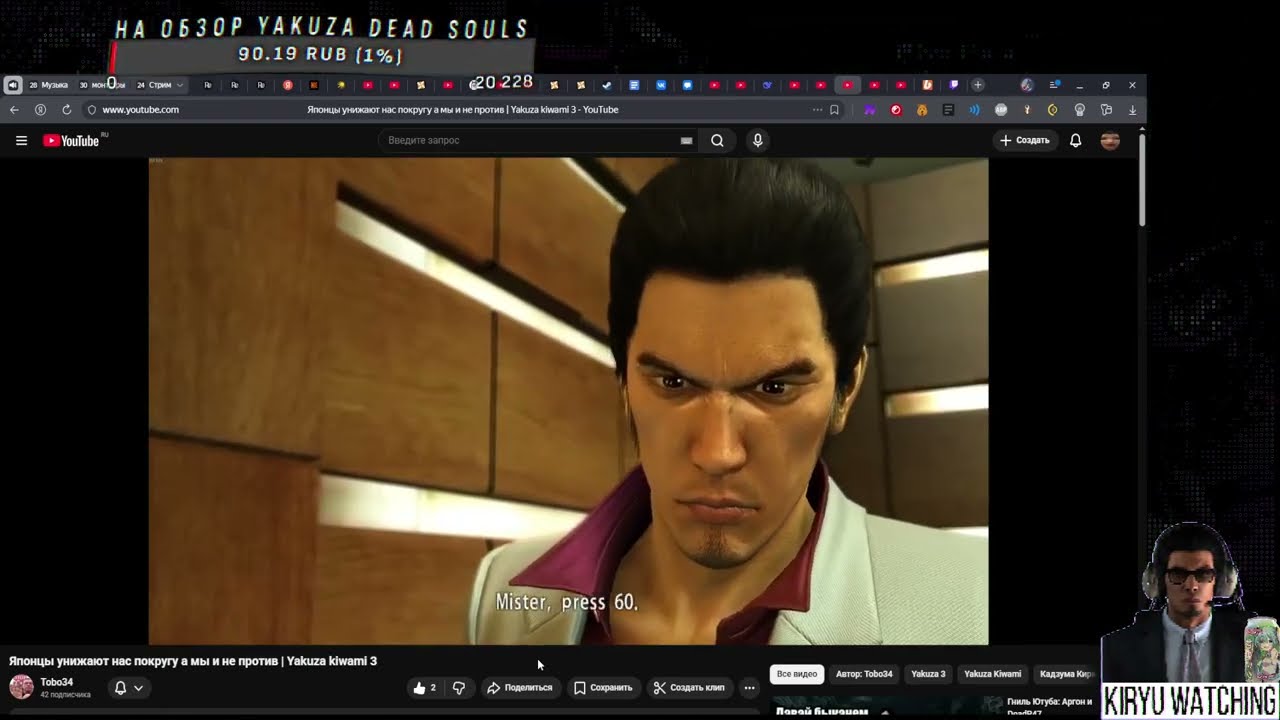Select the Yakuza Kiwami filter chip
The width and height of the screenshot is (1280, 720).
coord(992,674)
